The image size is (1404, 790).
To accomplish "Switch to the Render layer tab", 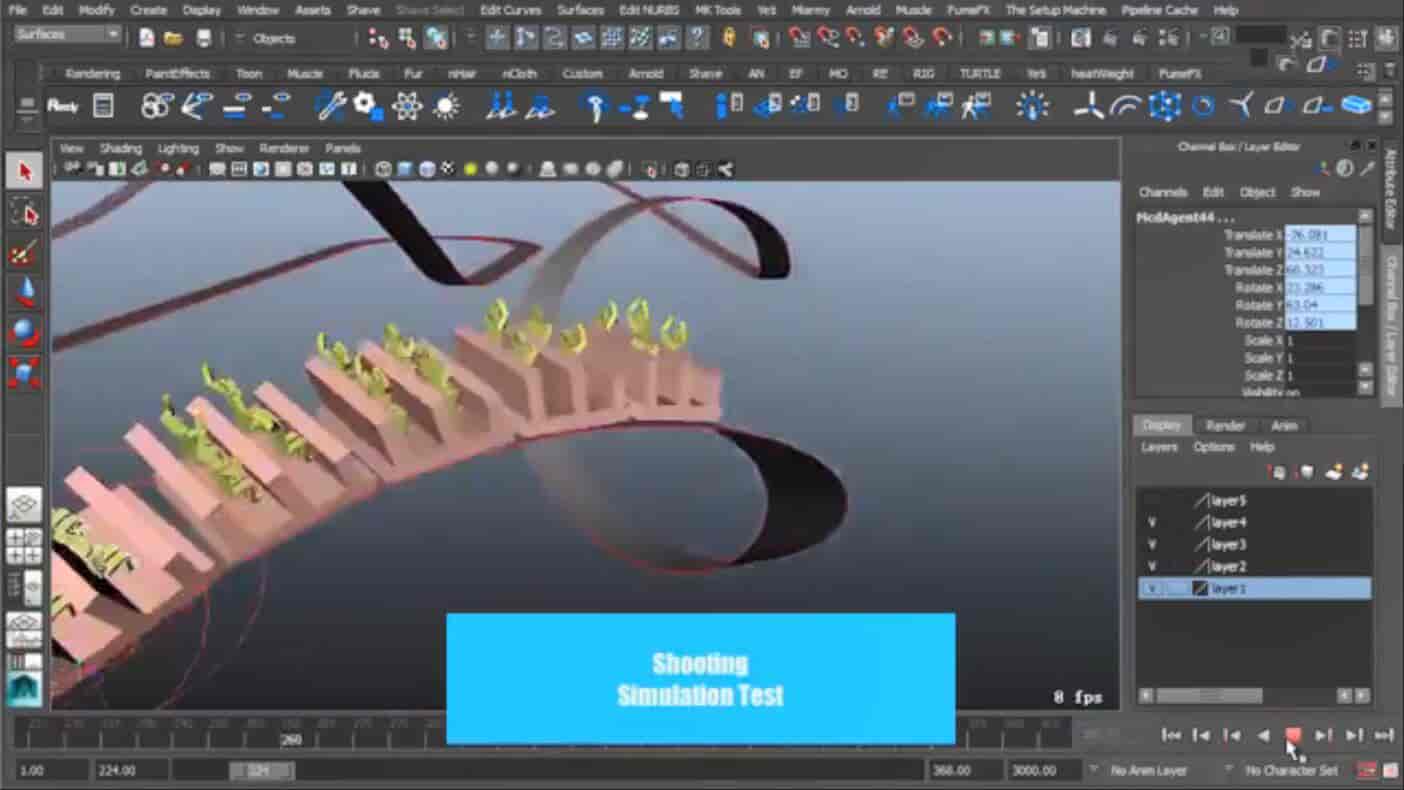I will pyautogui.click(x=1225, y=426).
